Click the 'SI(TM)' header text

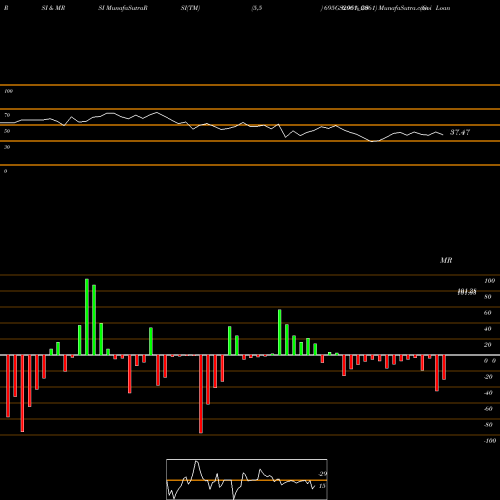tap(190, 8)
